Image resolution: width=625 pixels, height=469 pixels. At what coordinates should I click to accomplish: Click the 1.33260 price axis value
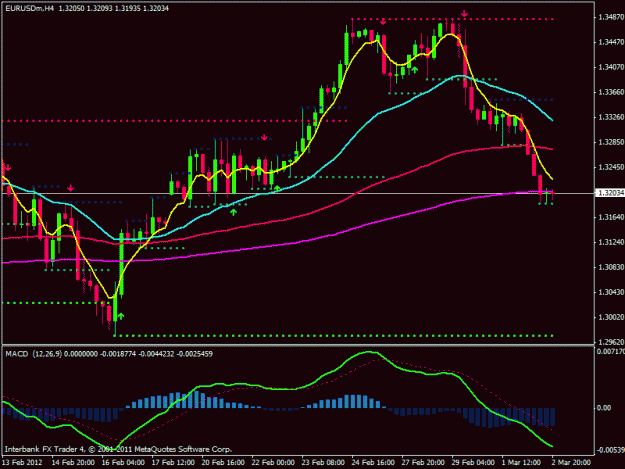click(x=611, y=118)
